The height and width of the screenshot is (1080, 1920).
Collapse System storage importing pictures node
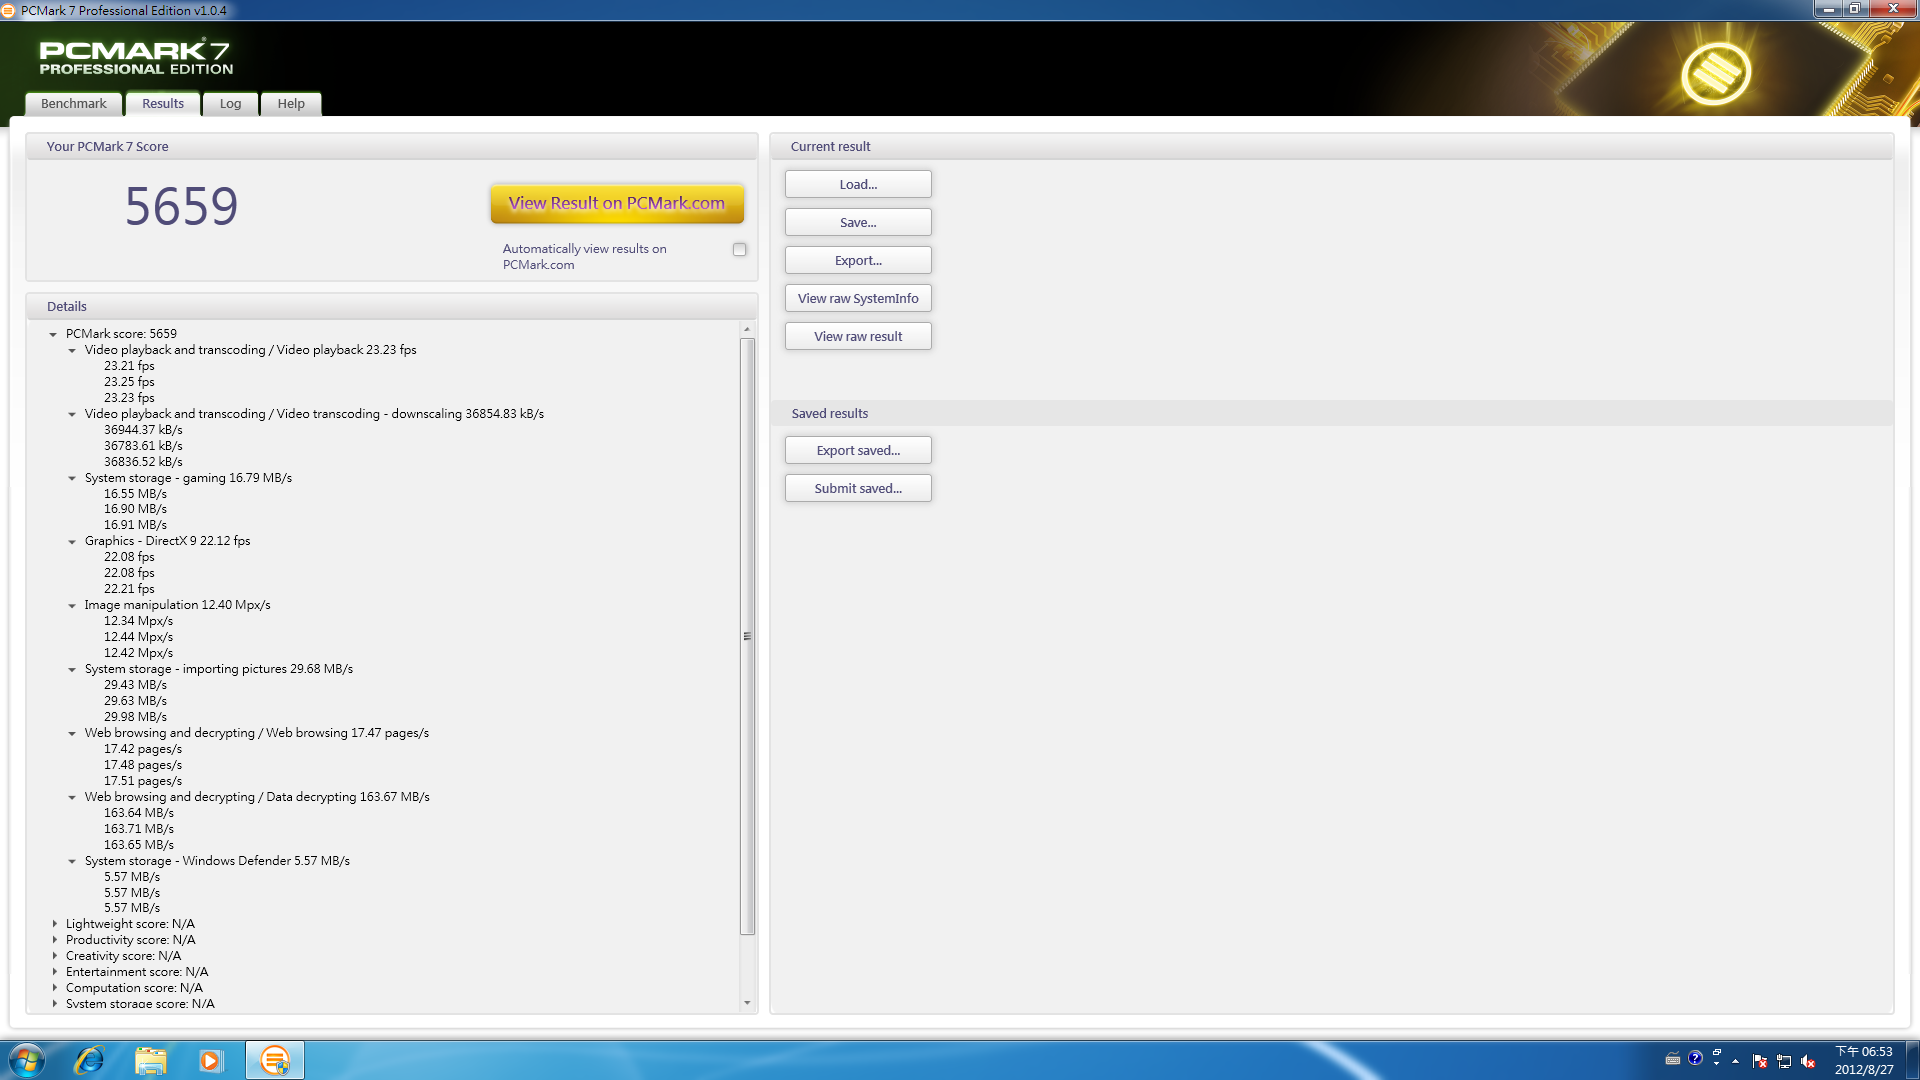(x=72, y=669)
